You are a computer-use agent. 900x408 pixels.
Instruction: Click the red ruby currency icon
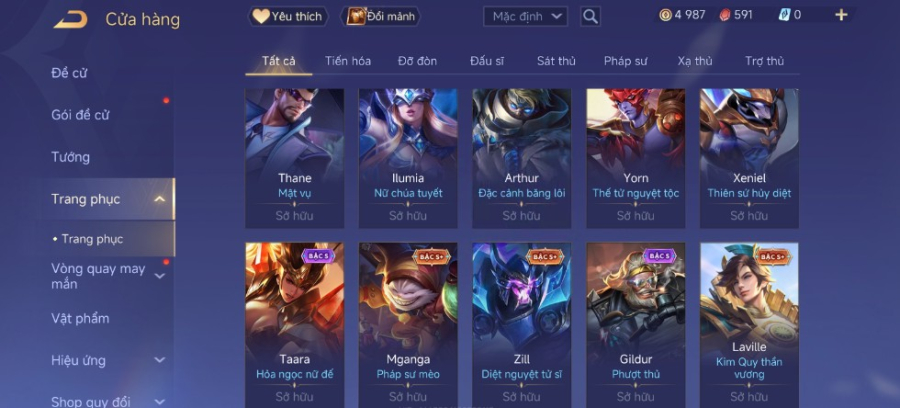725,15
